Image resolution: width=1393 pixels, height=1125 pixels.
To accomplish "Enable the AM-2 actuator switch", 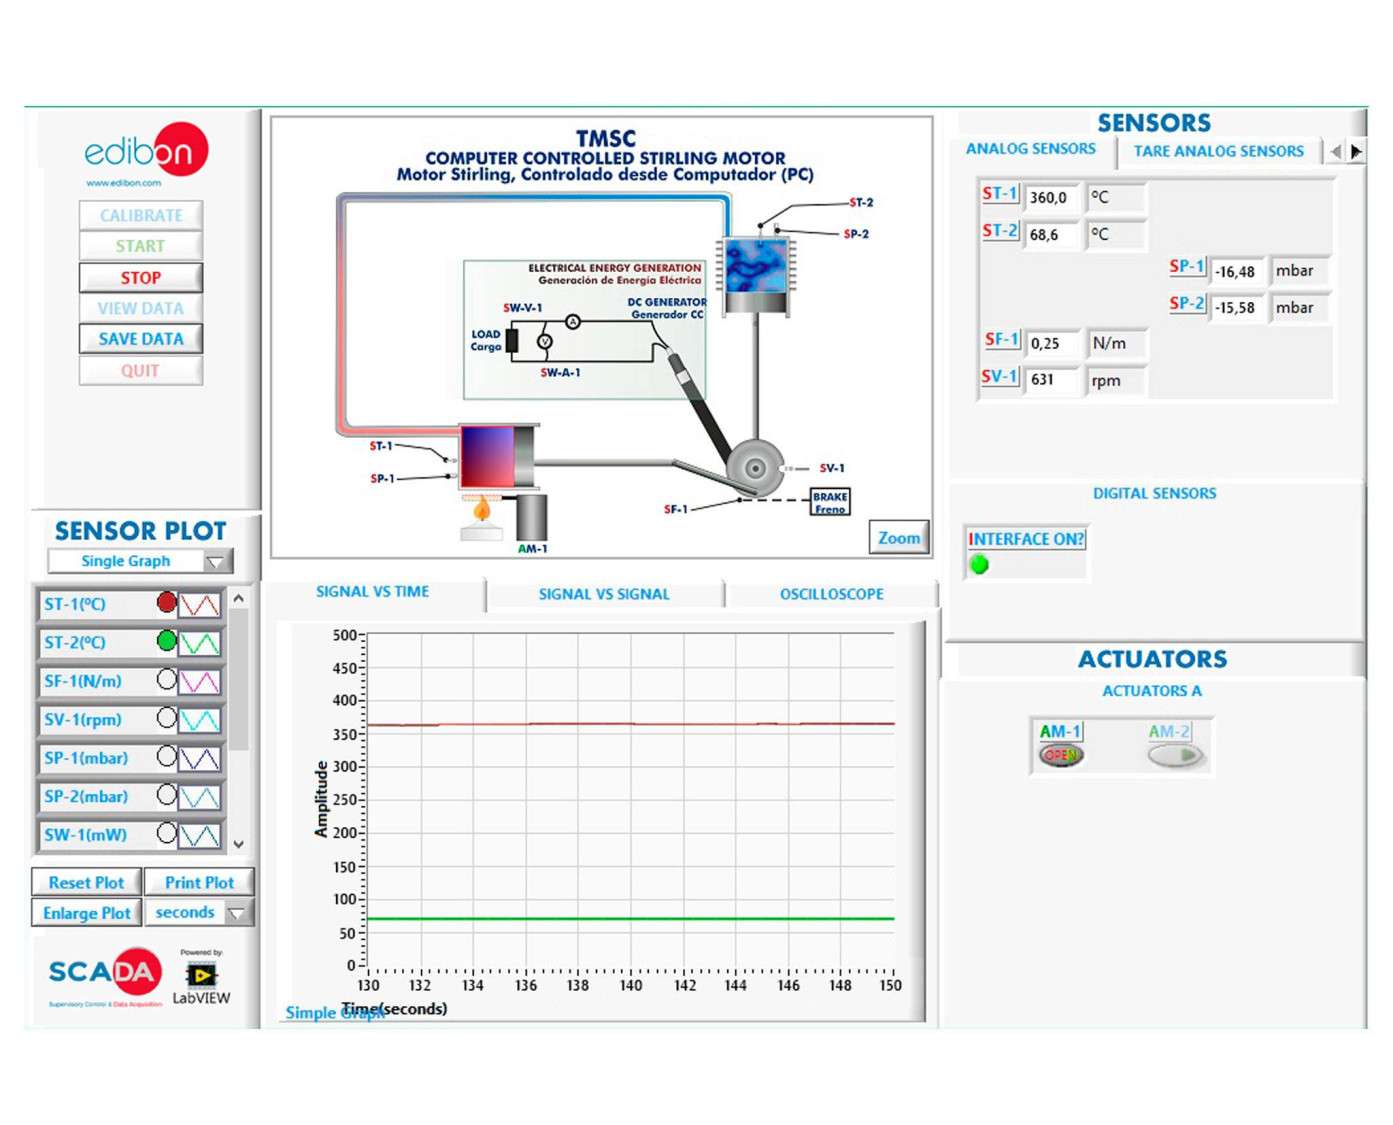I will (1176, 756).
